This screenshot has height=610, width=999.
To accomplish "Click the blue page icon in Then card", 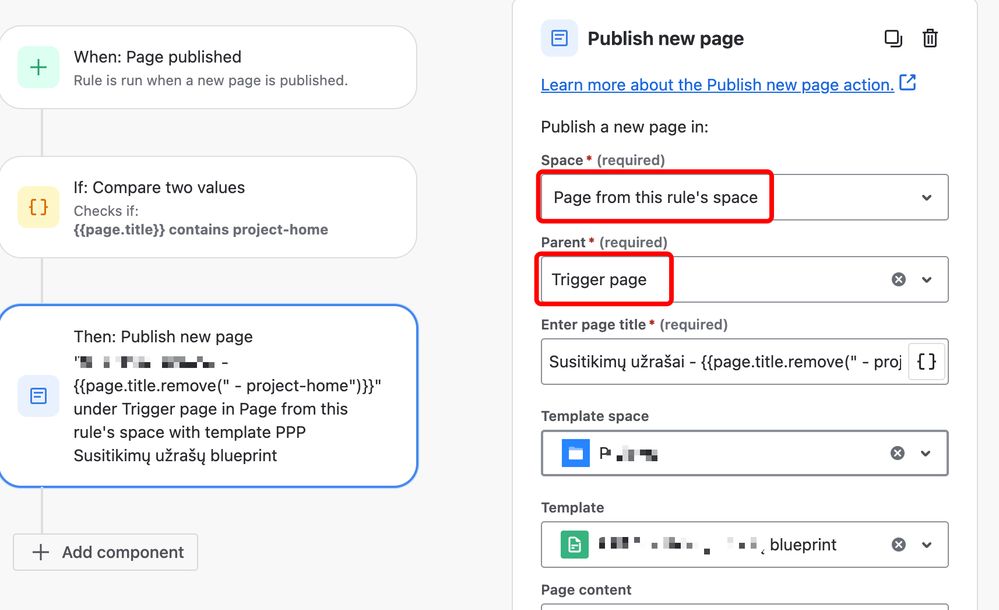I will point(38,396).
